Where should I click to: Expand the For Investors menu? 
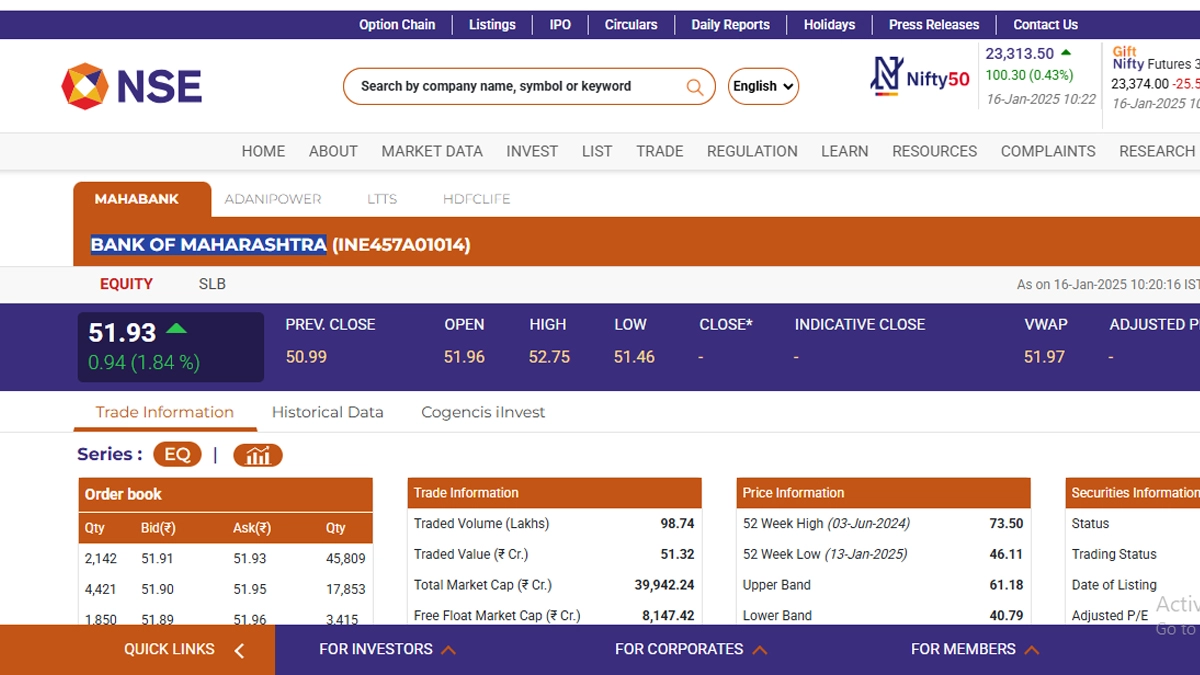[x=387, y=650]
